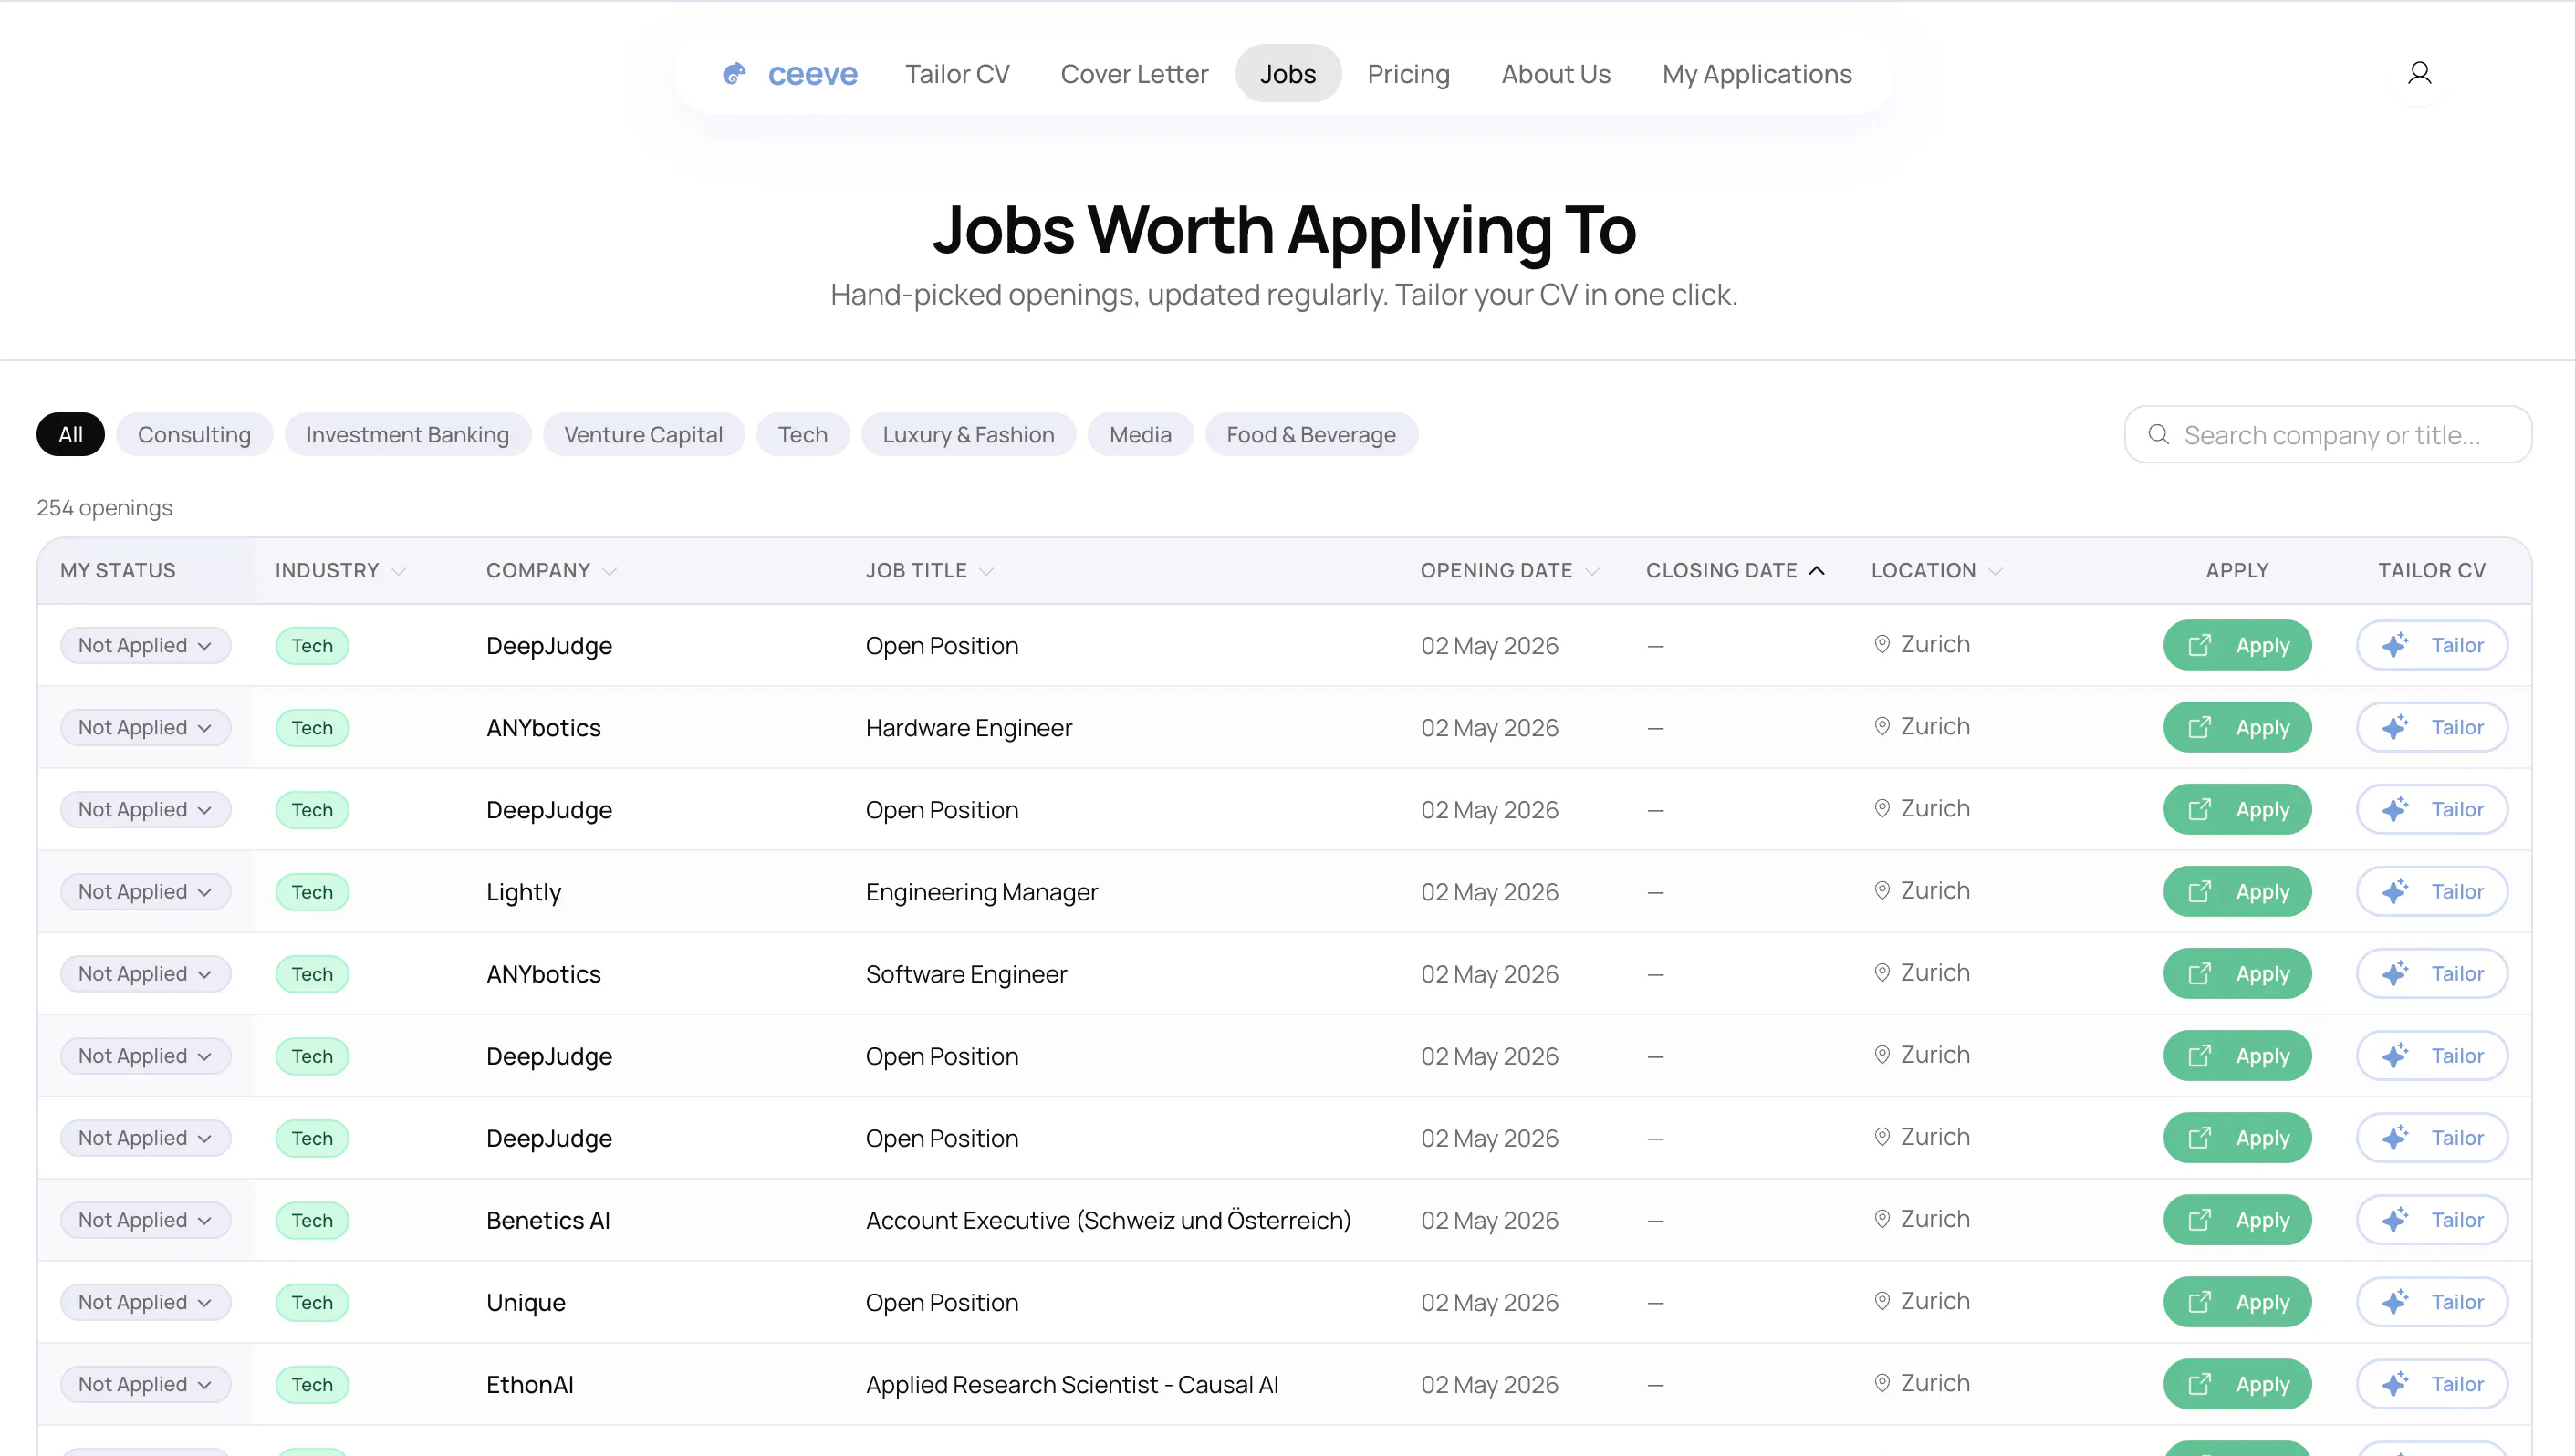Click external-link icon in Unique Apply button

[x=2200, y=1302]
